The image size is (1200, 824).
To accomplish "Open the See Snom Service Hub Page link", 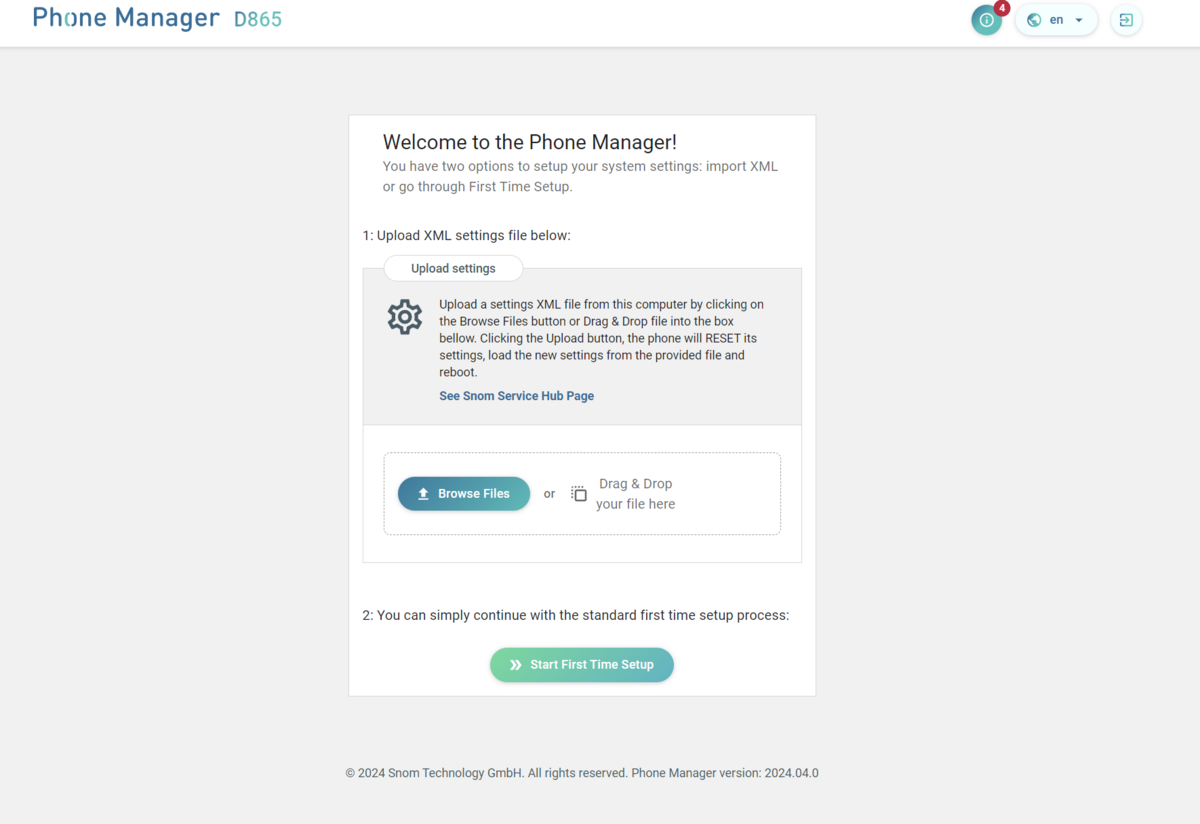I will 516,396.
